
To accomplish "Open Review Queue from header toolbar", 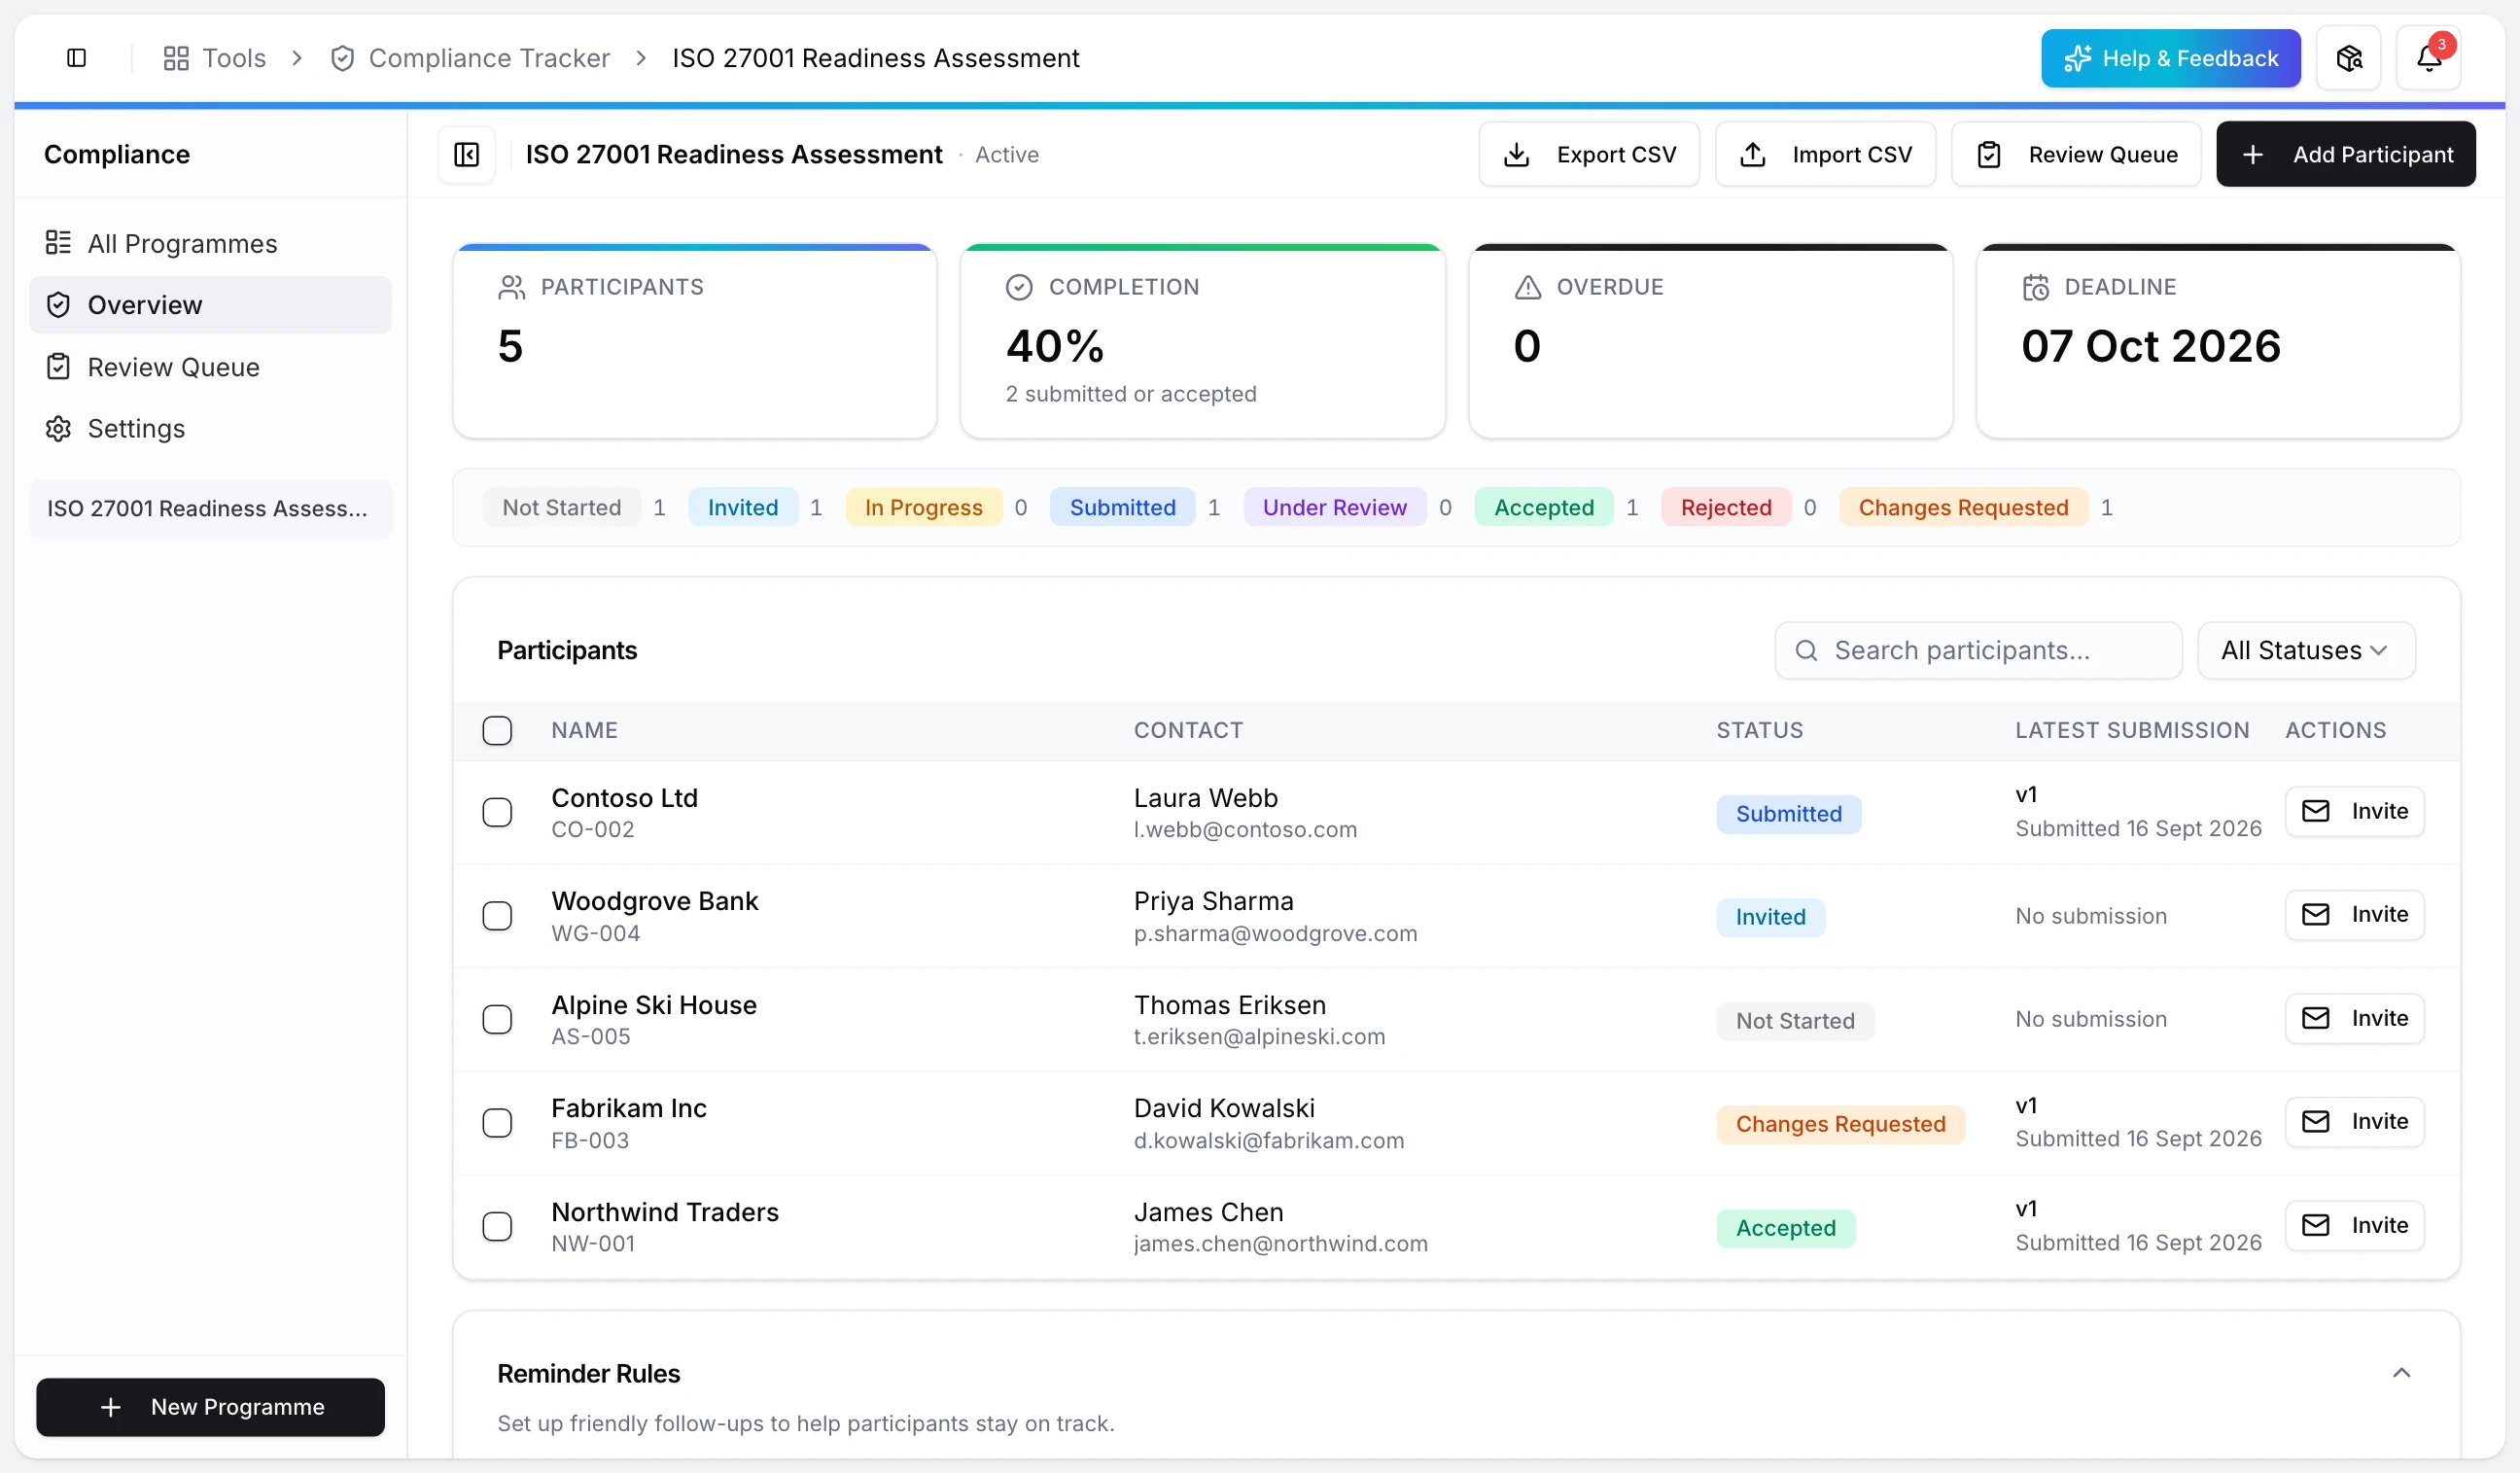I will tap(2076, 154).
